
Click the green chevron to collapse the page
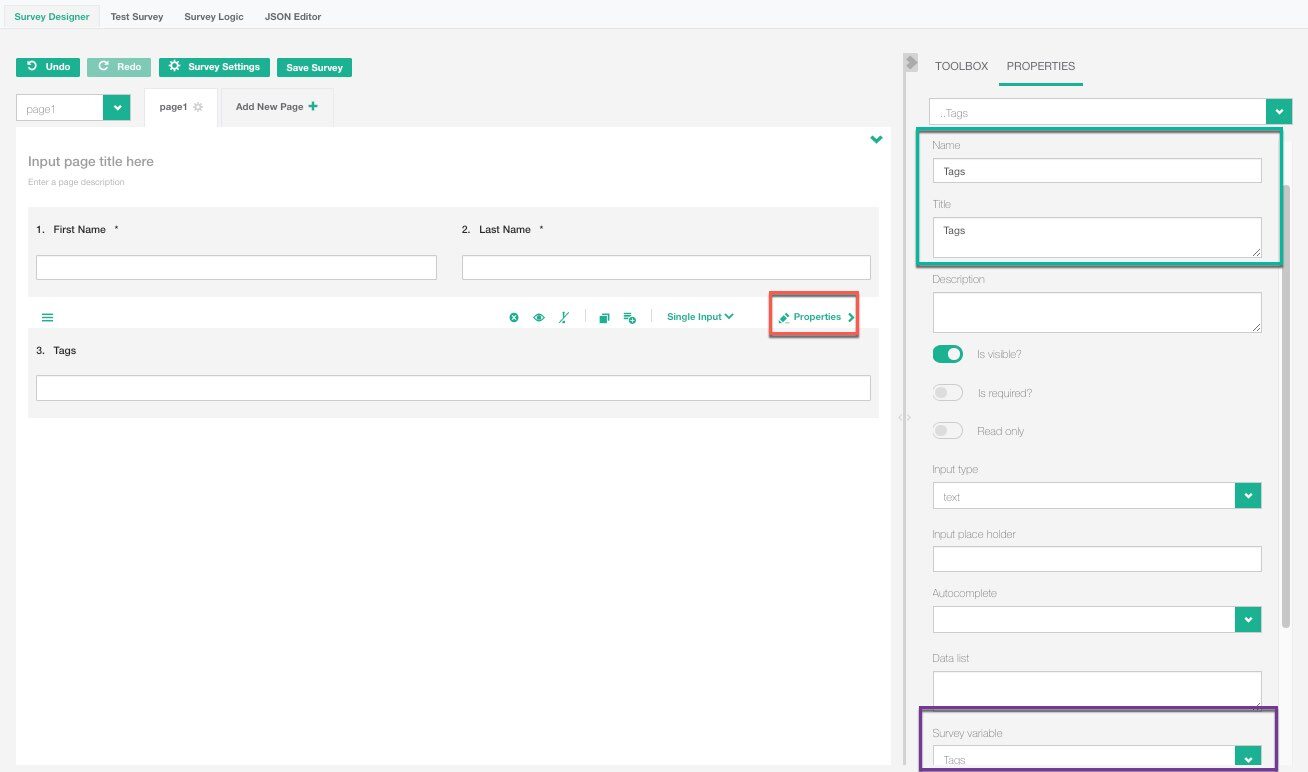click(876, 140)
